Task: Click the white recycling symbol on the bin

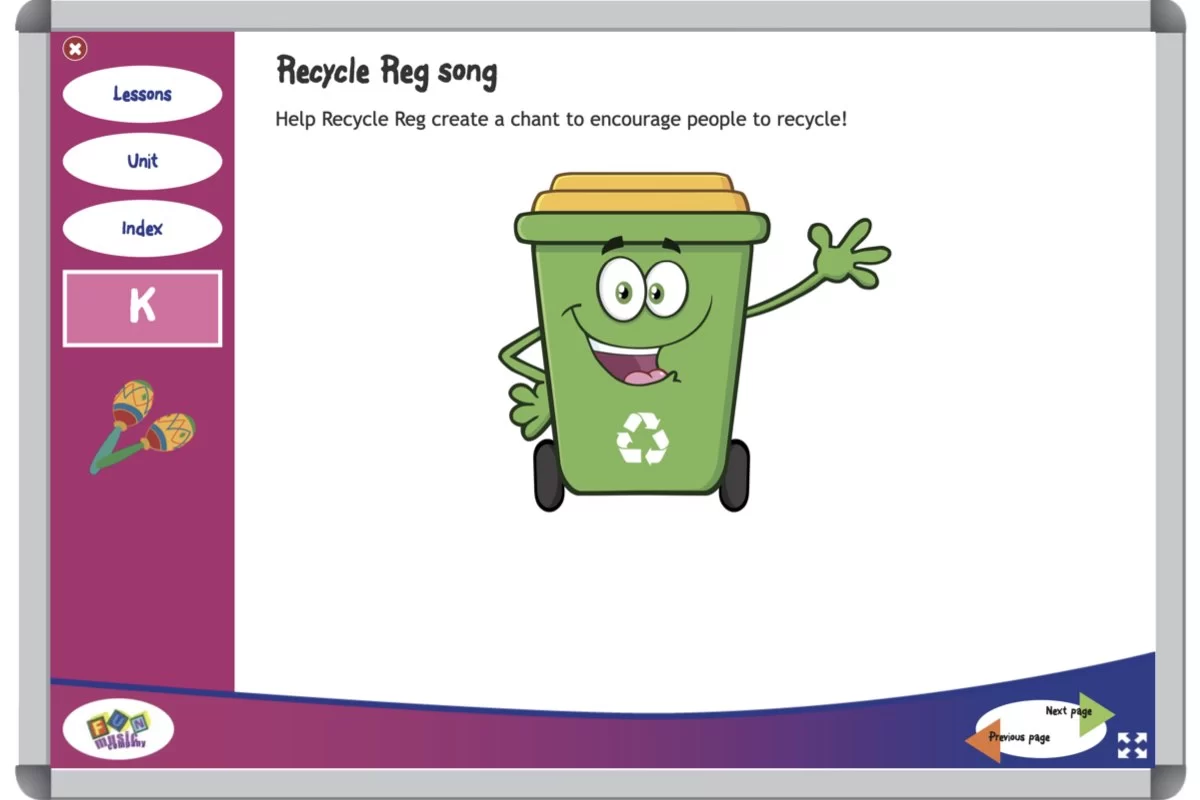Action: pyautogui.click(x=641, y=439)
